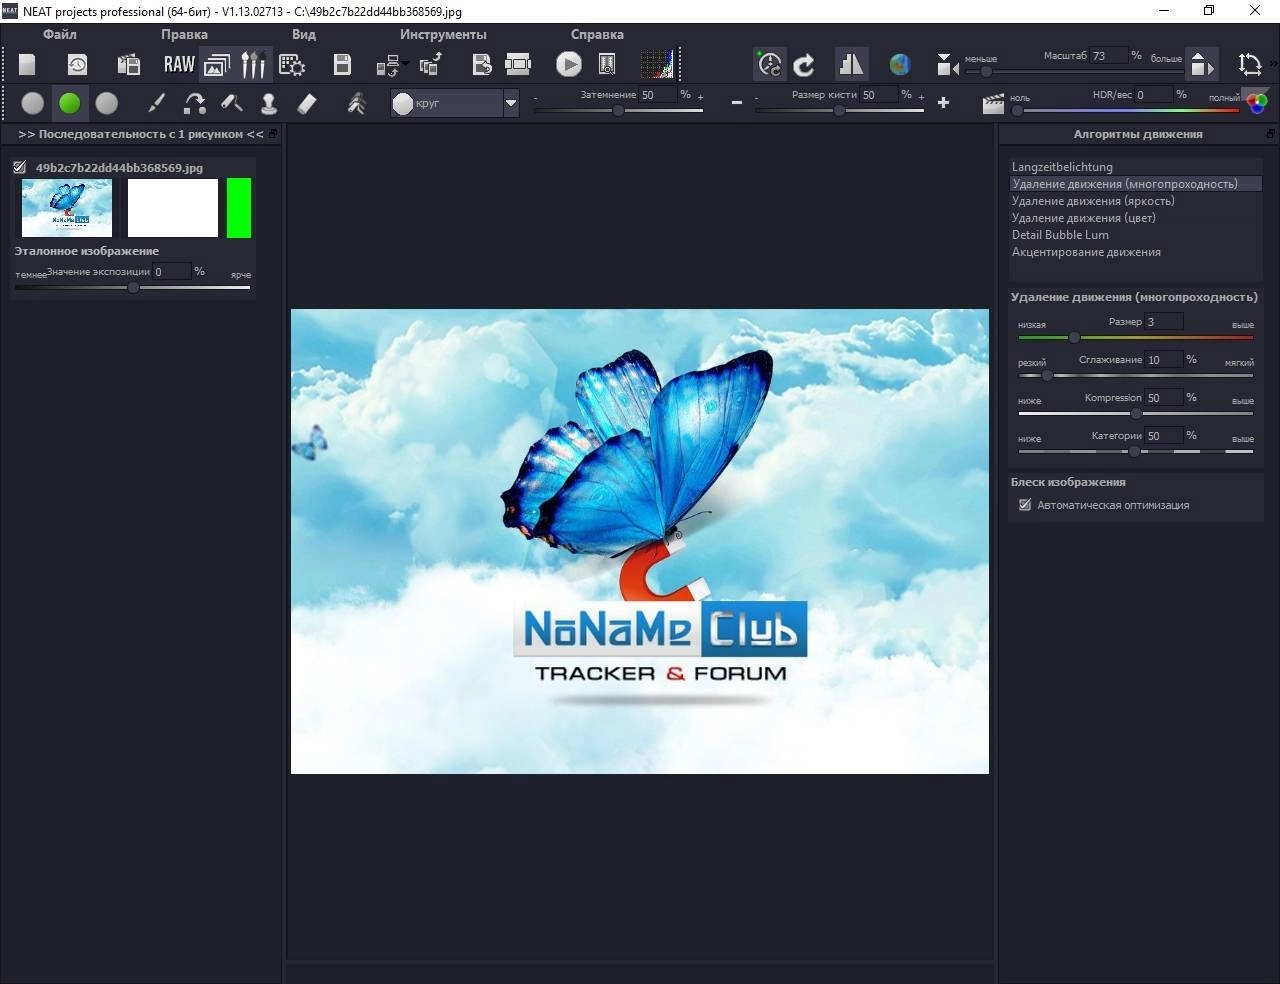Click the new project blank page icon
Screen dimensions: 1280x984
coord(27,65)
